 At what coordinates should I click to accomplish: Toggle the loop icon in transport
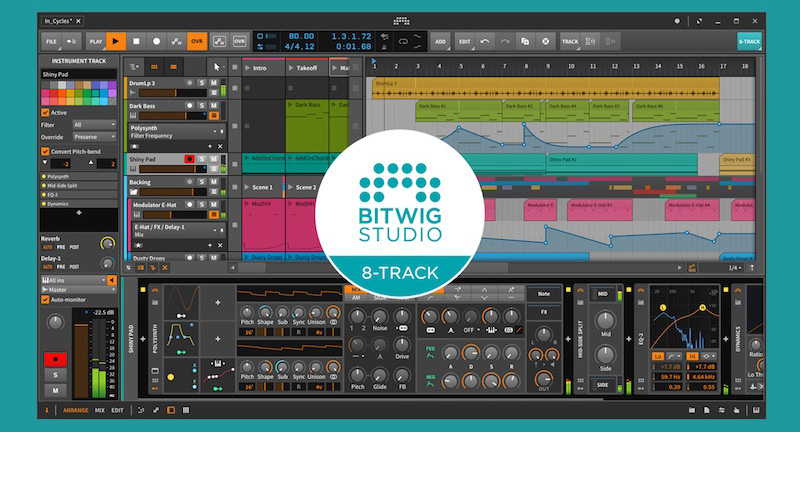(x=403, y=41)
